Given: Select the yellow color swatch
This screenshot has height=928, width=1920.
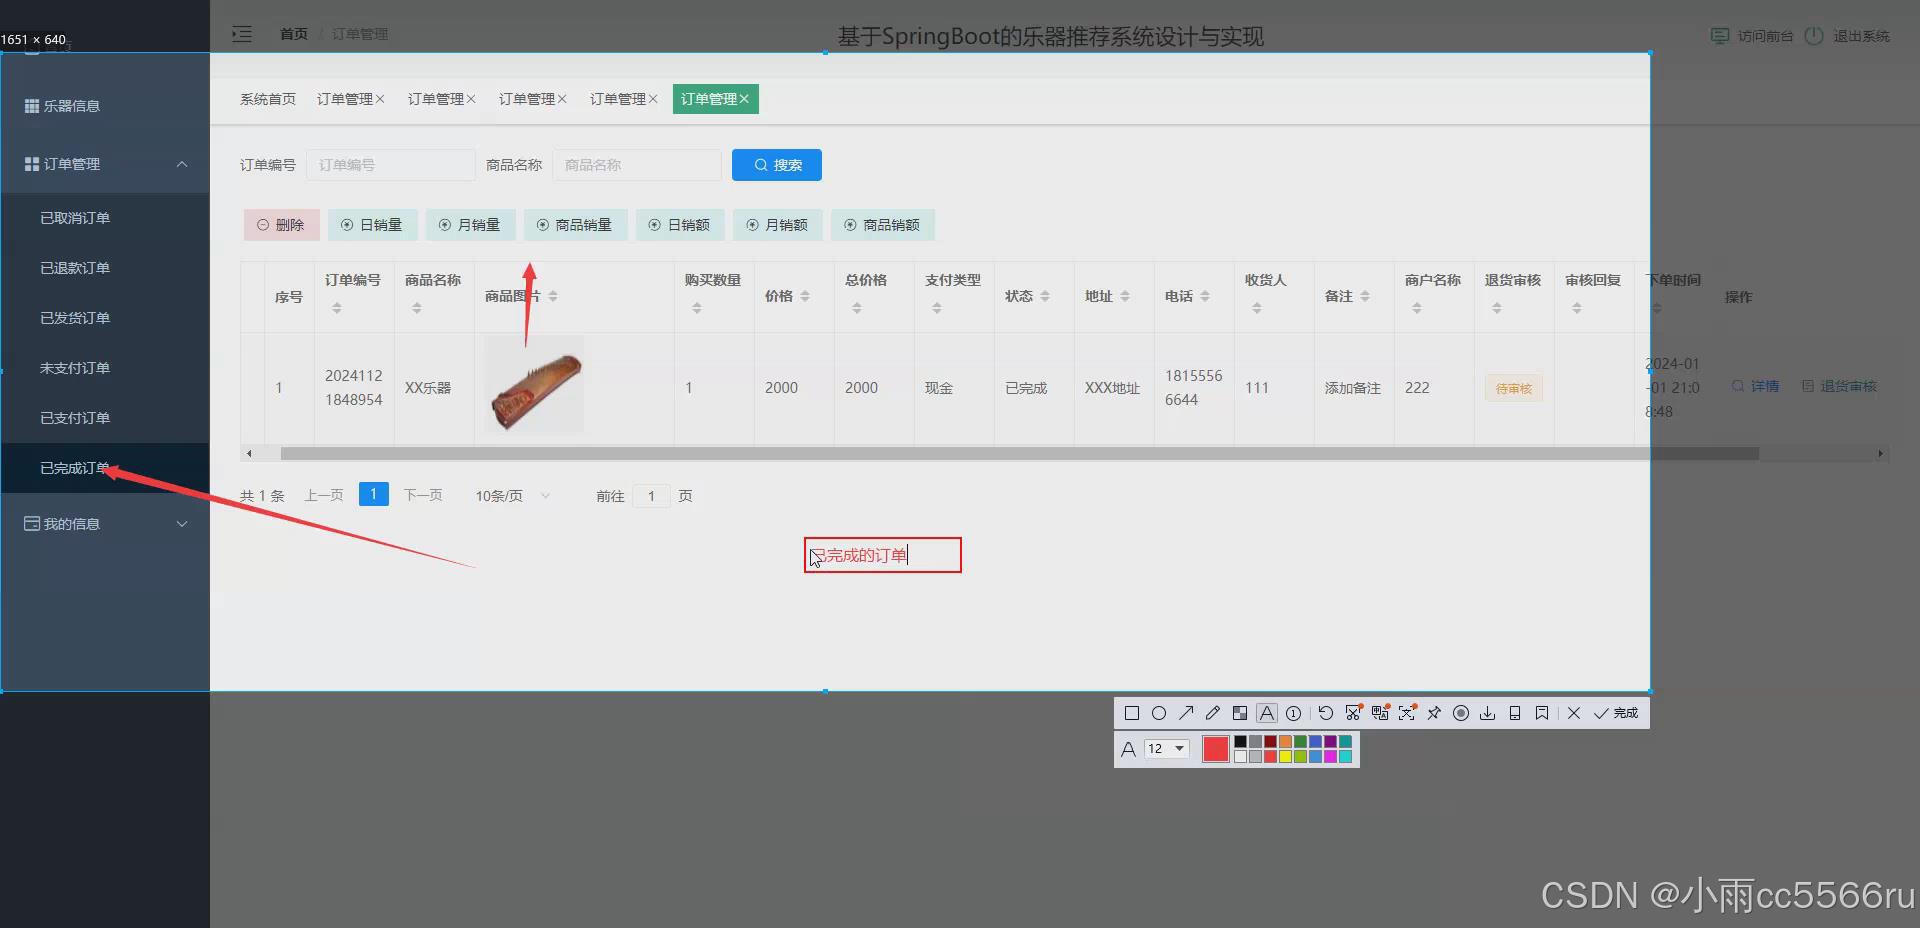Looking at the screenshot, I should tap(1284, 757).
